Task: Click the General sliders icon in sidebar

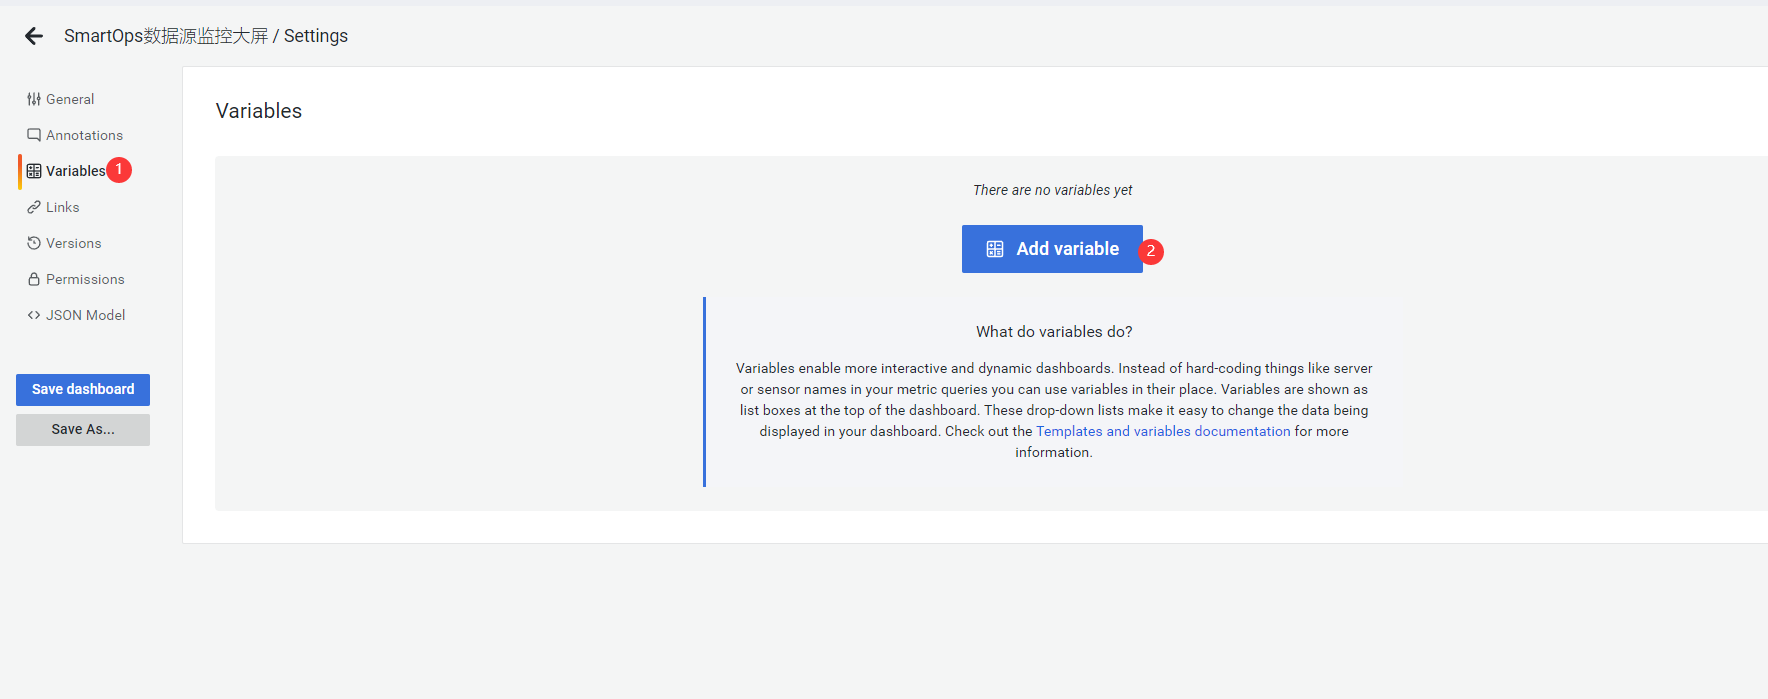Action: pos(34,99)
